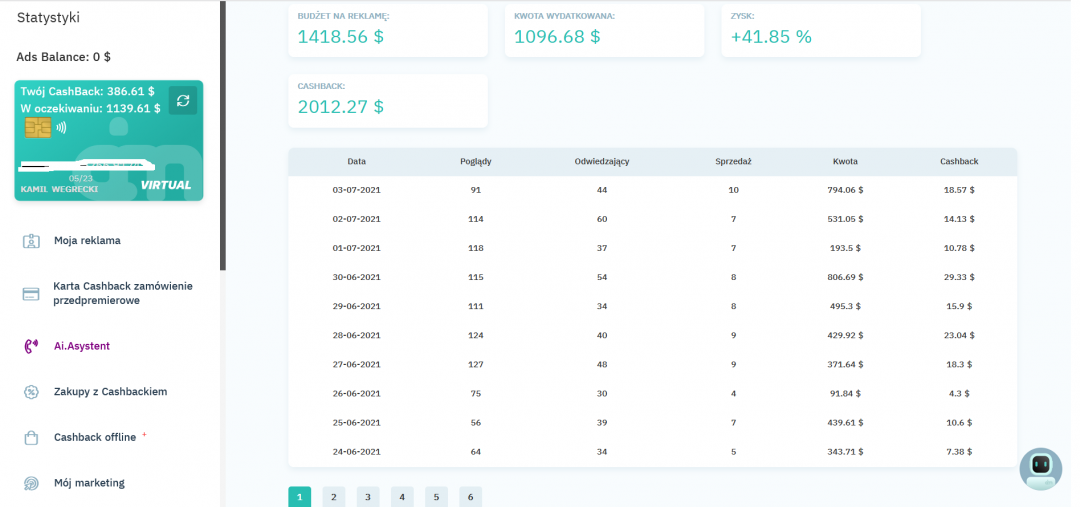This screenshot has width=1080, height=507.
Task: Click the Cashback offline bag icon
Action: [31, 438]
